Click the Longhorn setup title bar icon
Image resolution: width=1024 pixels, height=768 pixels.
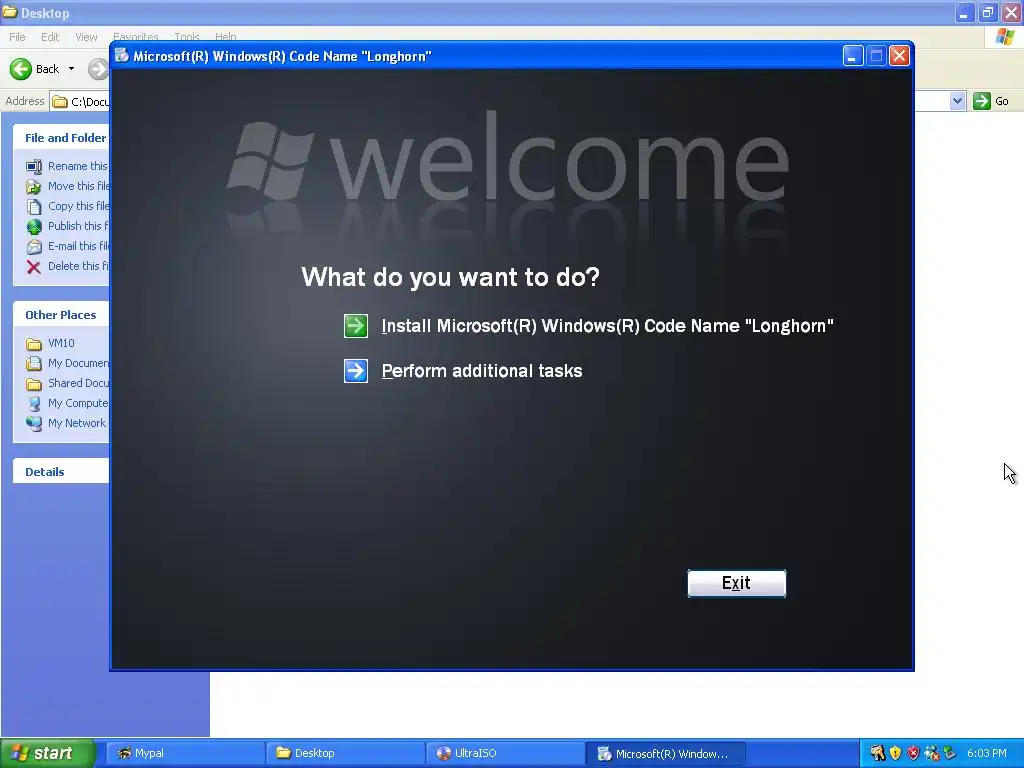tap(121, 56)
